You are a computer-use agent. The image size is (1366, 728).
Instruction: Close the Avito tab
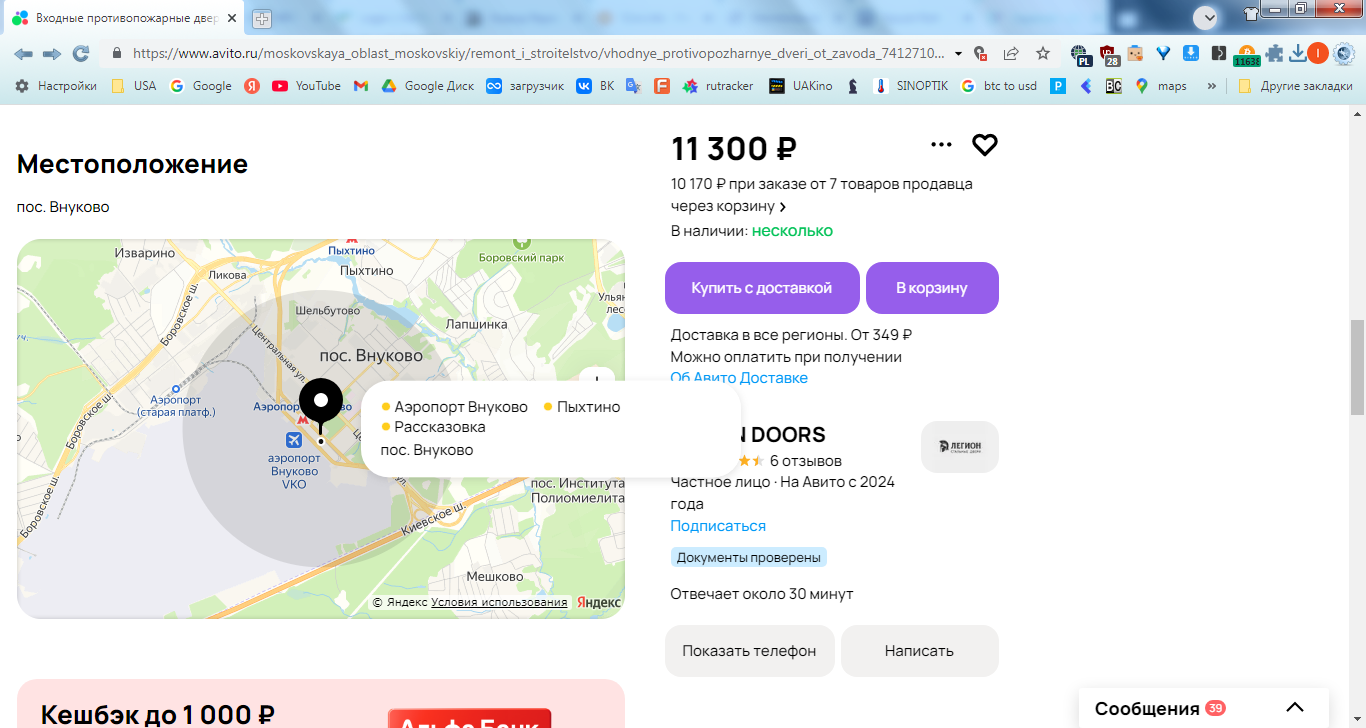click(232, 18)
